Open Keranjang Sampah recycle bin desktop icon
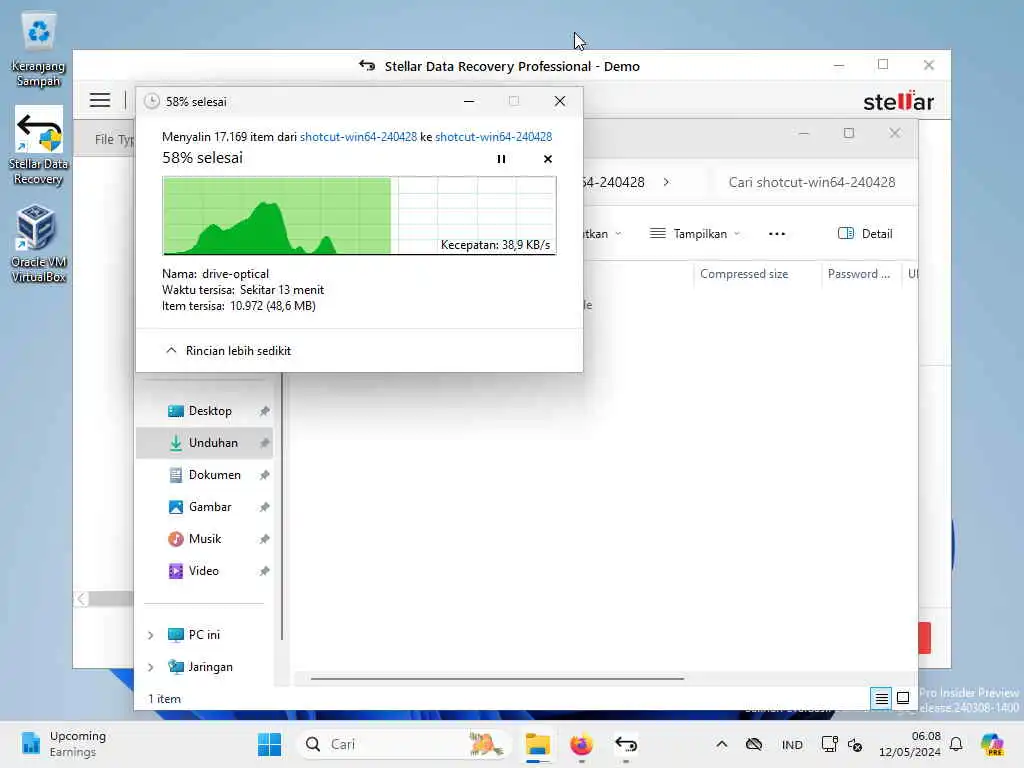This screenshot has width=1024, height=768. pos(39,50)
